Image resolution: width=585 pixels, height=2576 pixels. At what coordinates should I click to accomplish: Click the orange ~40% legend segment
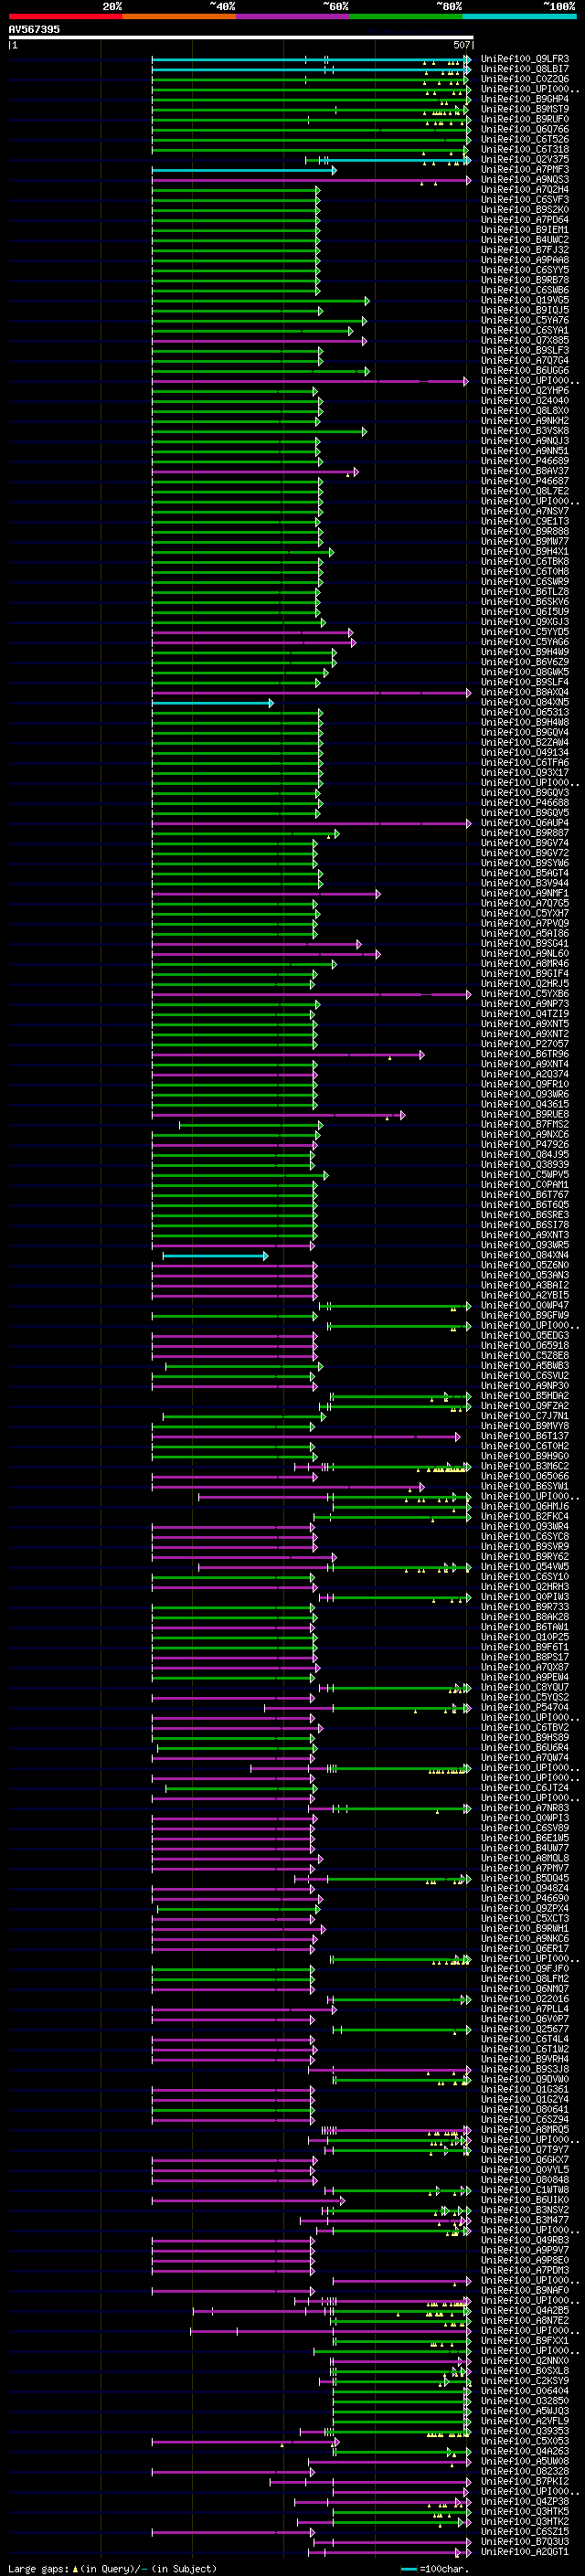pos(179,17)
